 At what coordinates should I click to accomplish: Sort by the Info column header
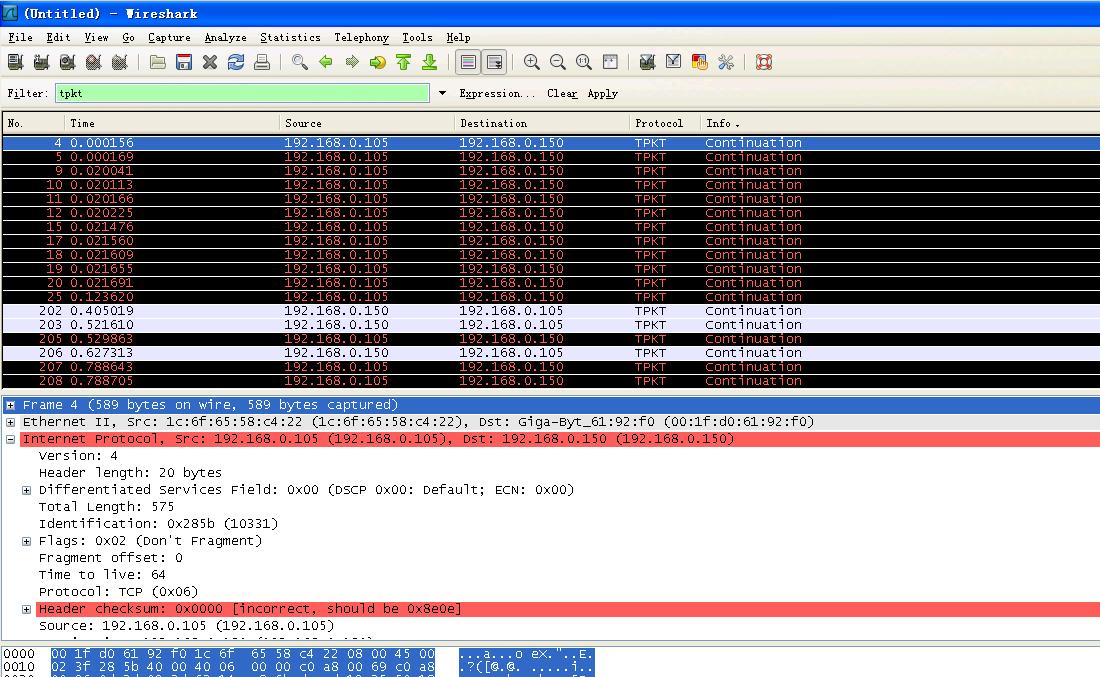coord(900,123)
